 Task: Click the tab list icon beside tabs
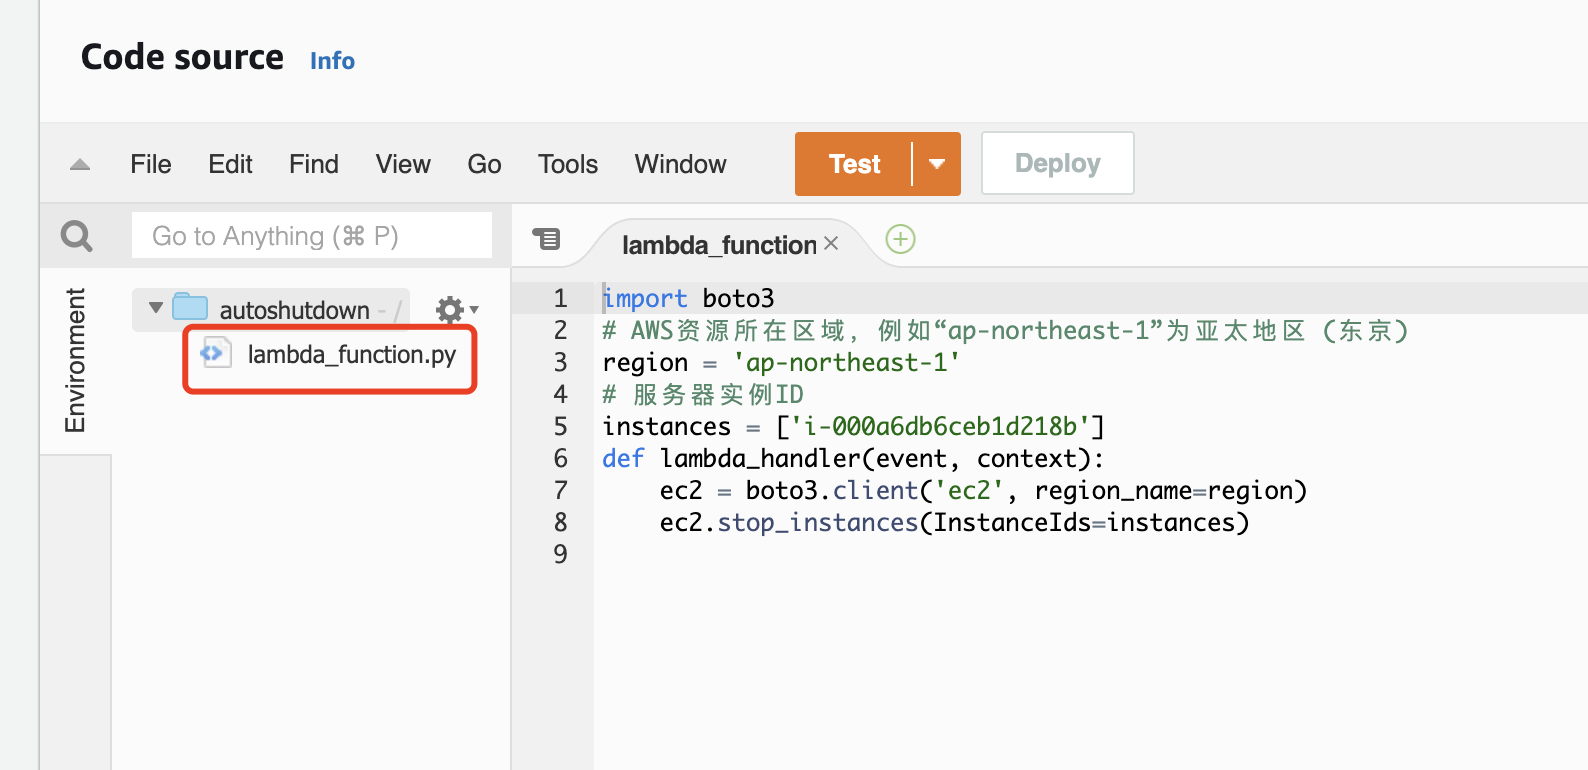coord(546,239)
